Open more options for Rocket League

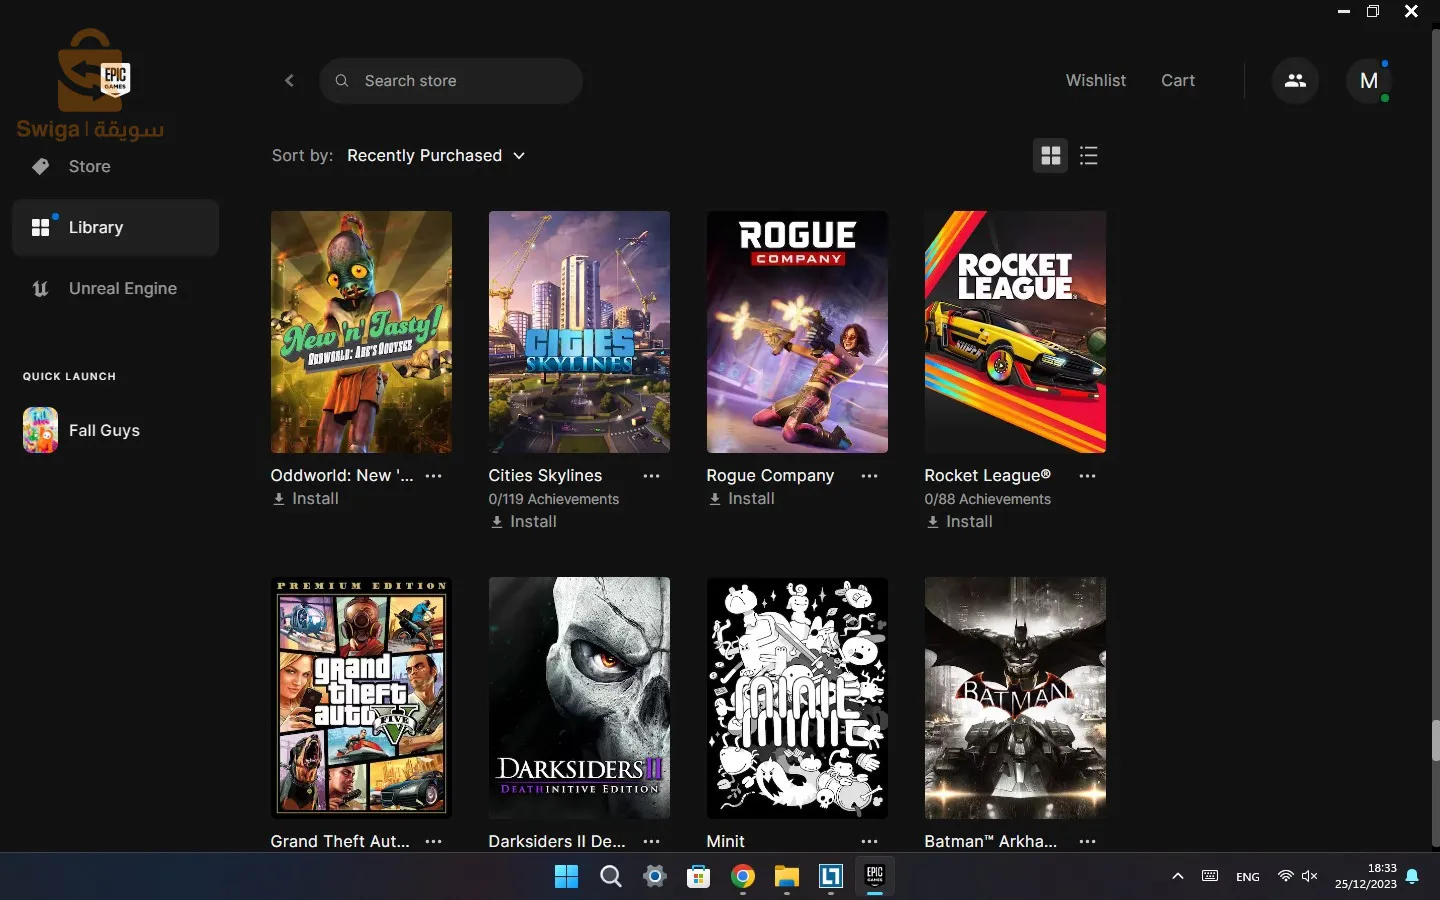pos(1087,476)
